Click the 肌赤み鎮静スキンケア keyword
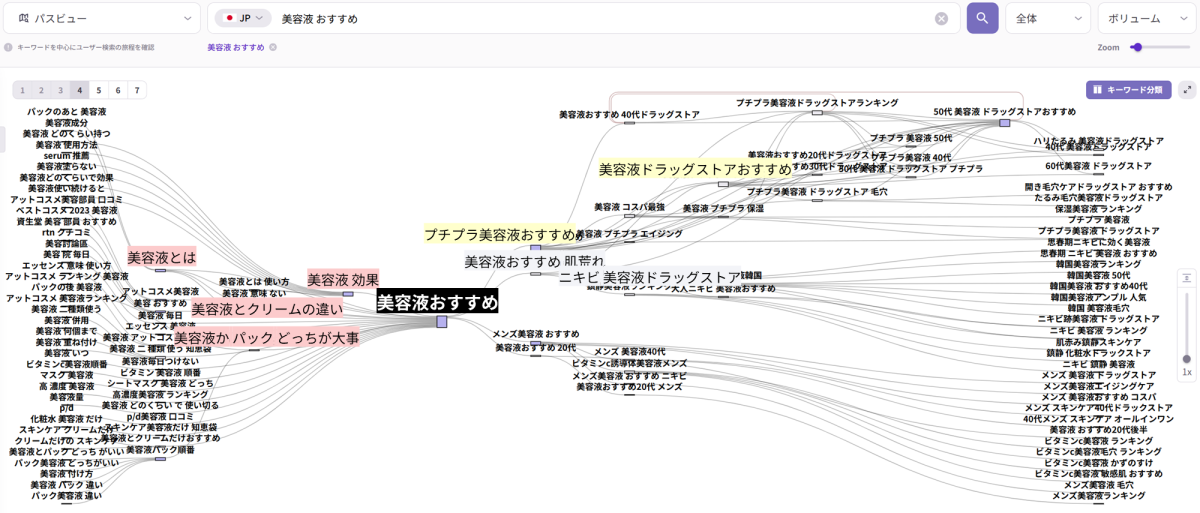The width and height of the screenshot is (1200, 513). 1098,341
